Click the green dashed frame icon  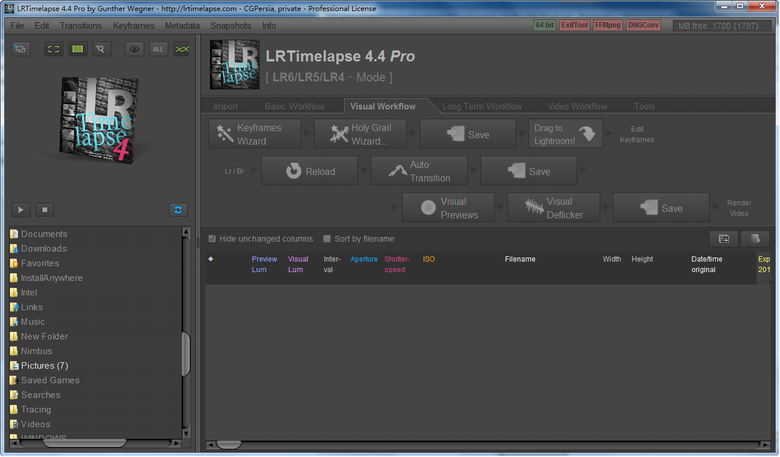(x=54, y=48)
